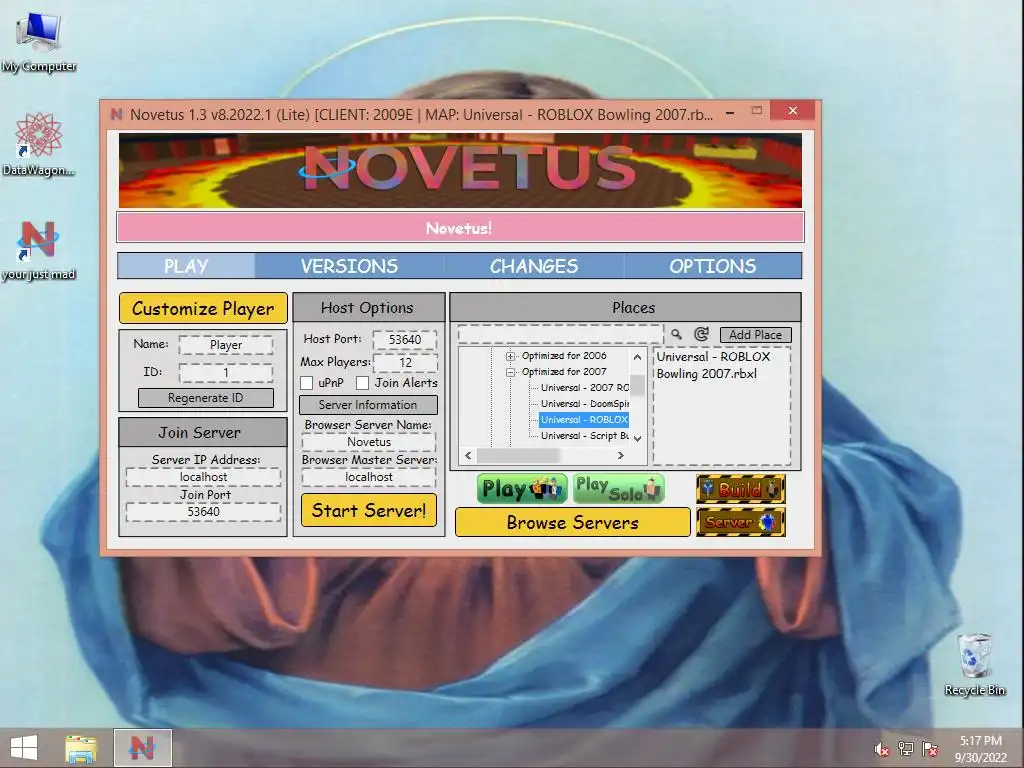Click the tree scroll-up arrow
The image size is (1024, 768).
pyautogui.click(x=637, y=357)
